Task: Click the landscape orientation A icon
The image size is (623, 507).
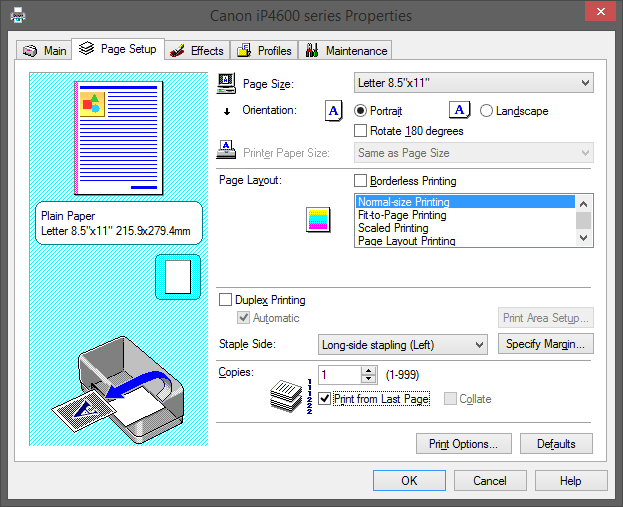Action: click(x=460, y=110)
